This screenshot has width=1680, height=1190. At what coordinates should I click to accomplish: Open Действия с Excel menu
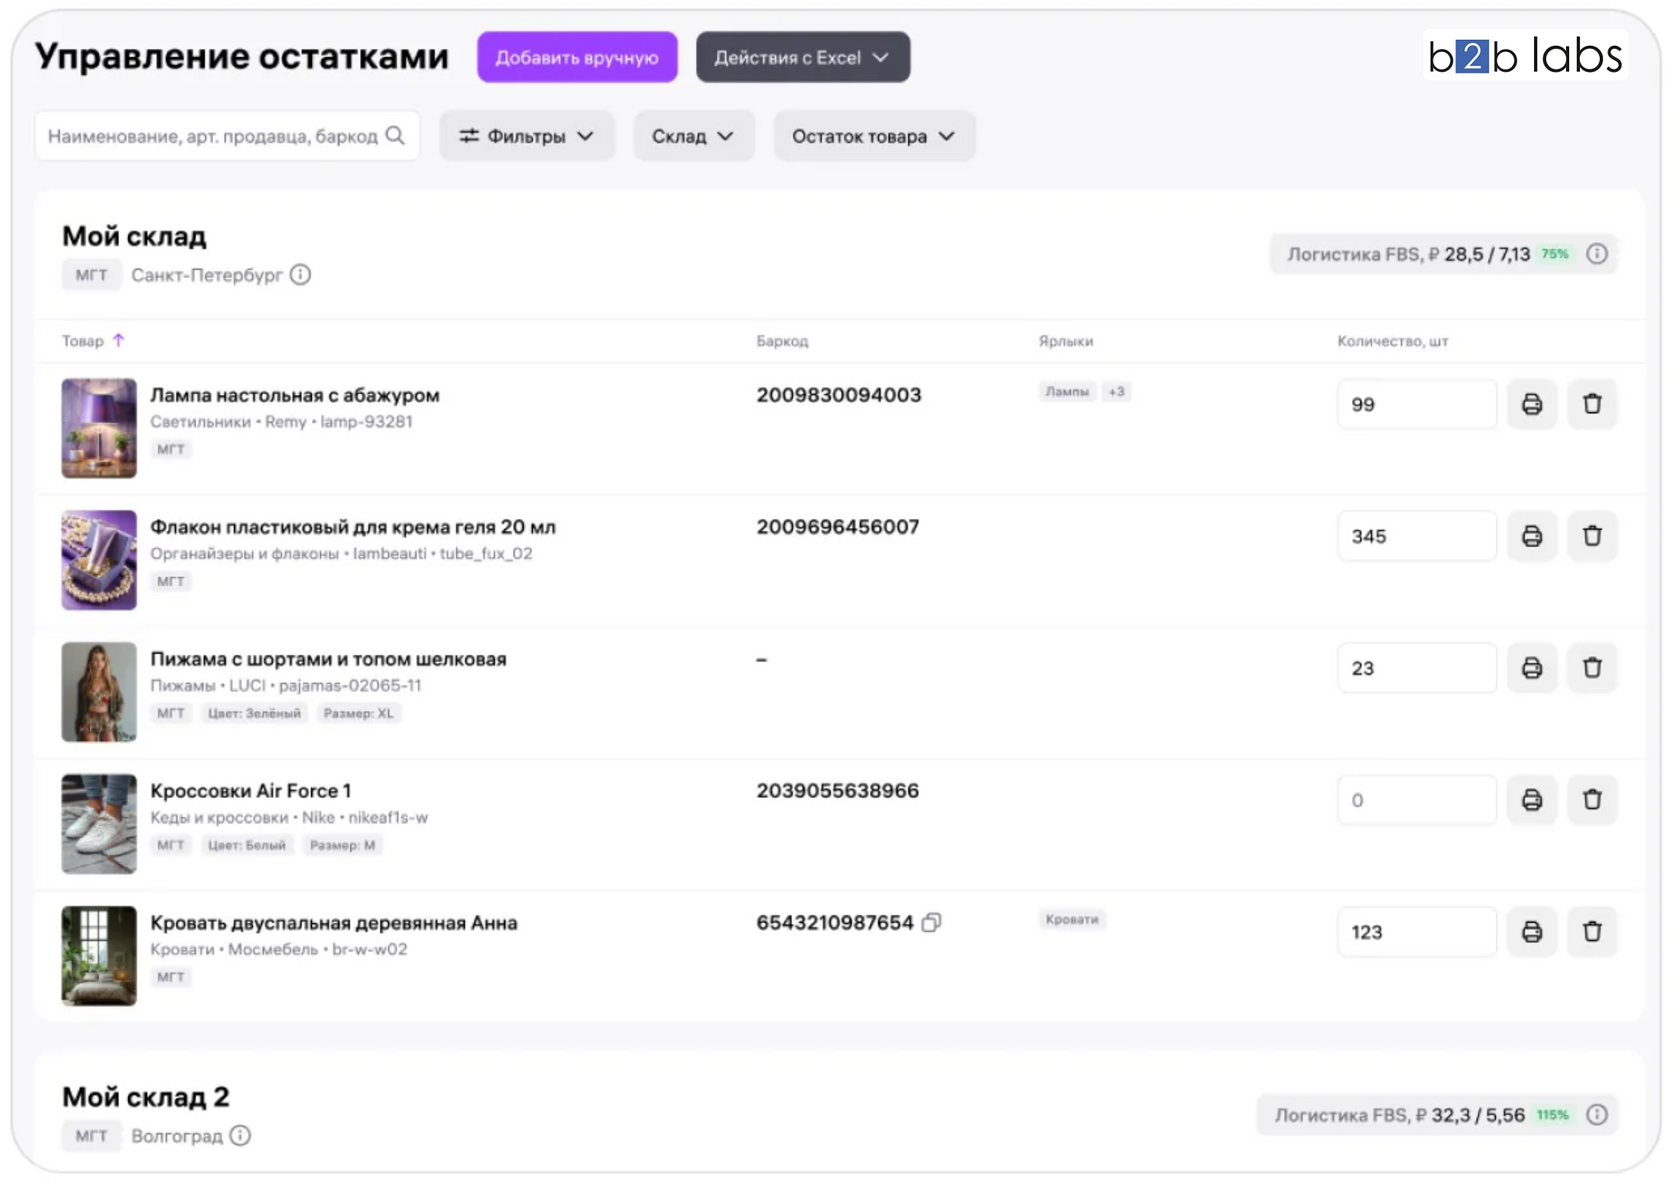[x=802, y=57]
